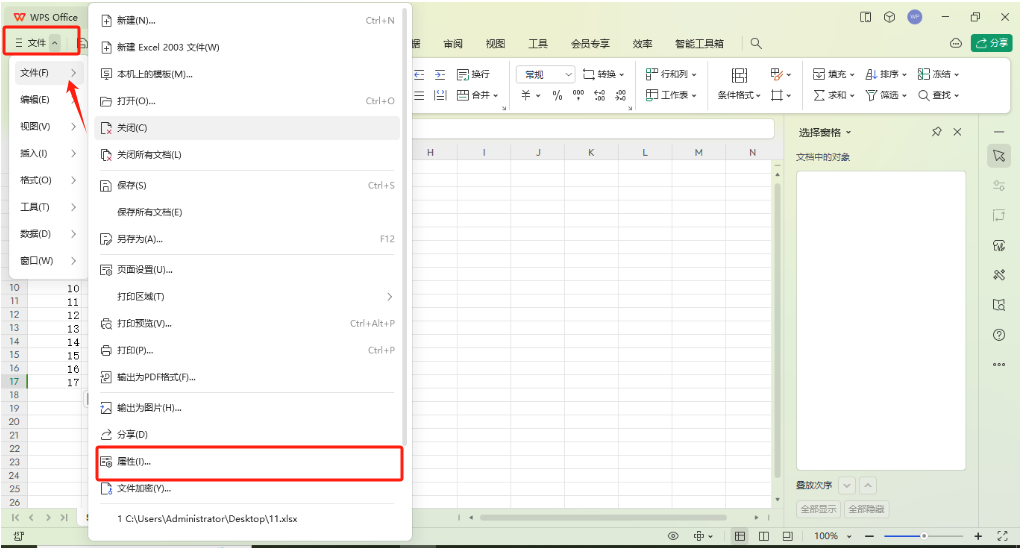Switch to the Review (审阅) ribbon tab
Screen dimensions: 1025x548
453,44
